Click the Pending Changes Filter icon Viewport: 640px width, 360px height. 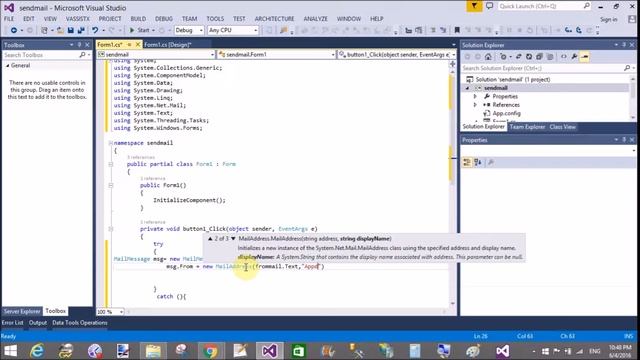pyautogui.click(x=504, y=57)
